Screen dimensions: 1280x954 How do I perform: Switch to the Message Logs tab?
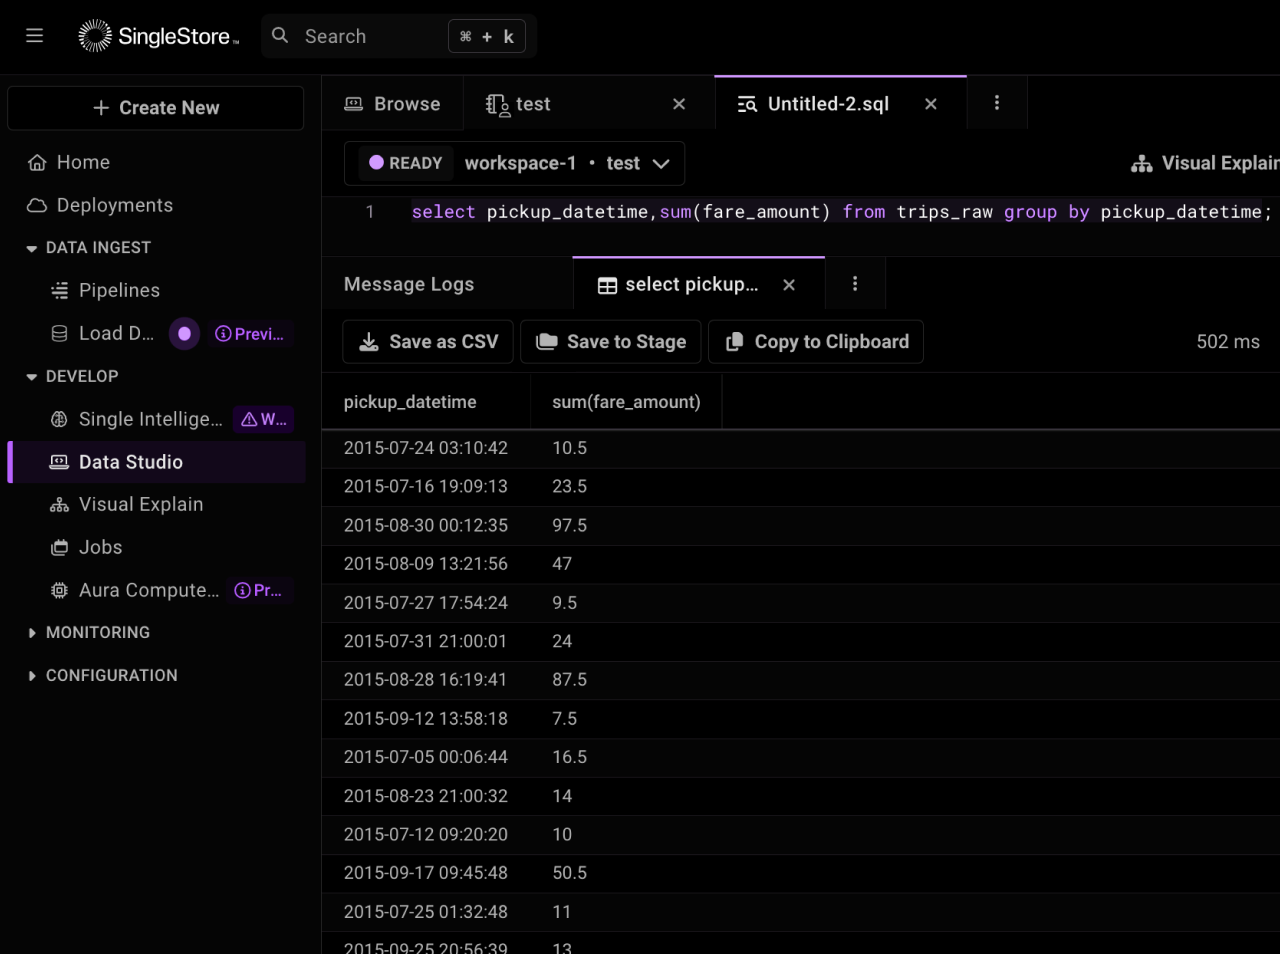[409, 285]
